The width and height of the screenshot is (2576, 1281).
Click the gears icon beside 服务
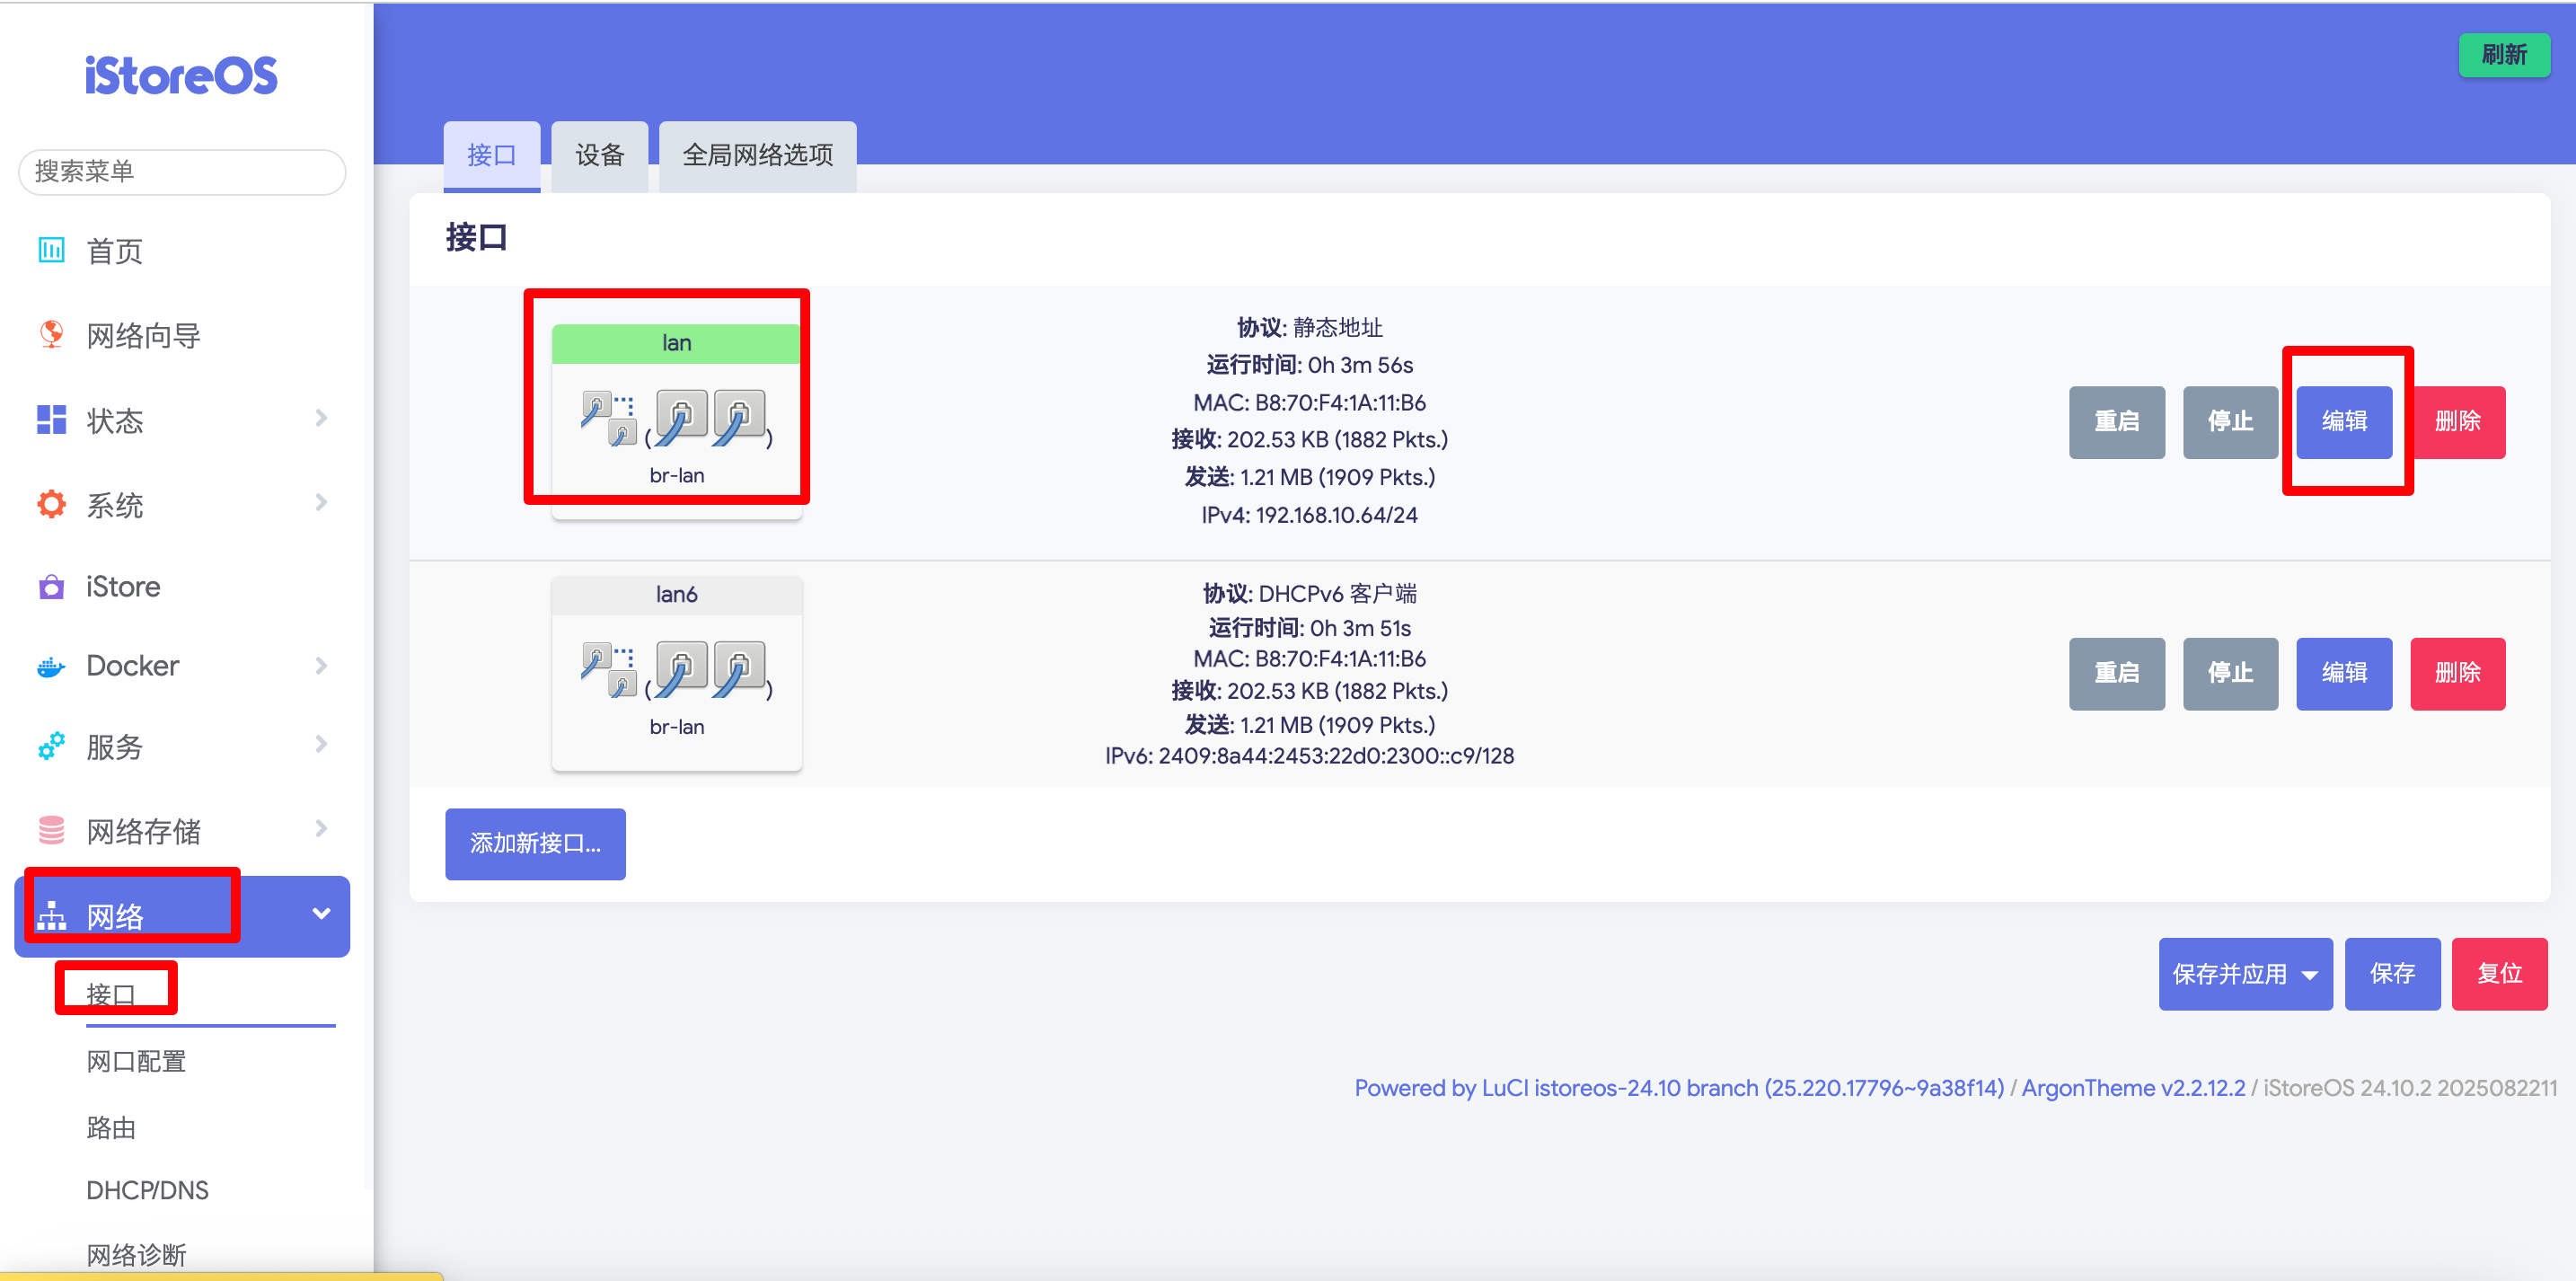point(51,746)
